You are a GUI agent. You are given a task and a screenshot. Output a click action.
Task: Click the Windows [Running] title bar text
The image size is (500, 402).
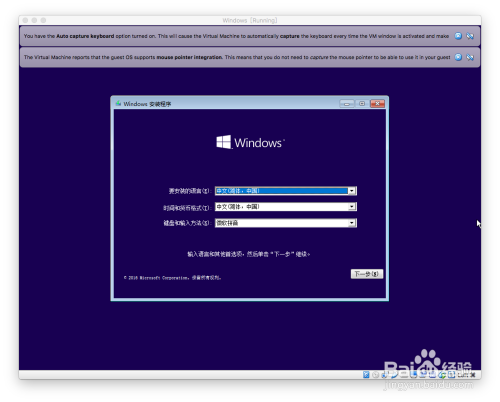250,20
